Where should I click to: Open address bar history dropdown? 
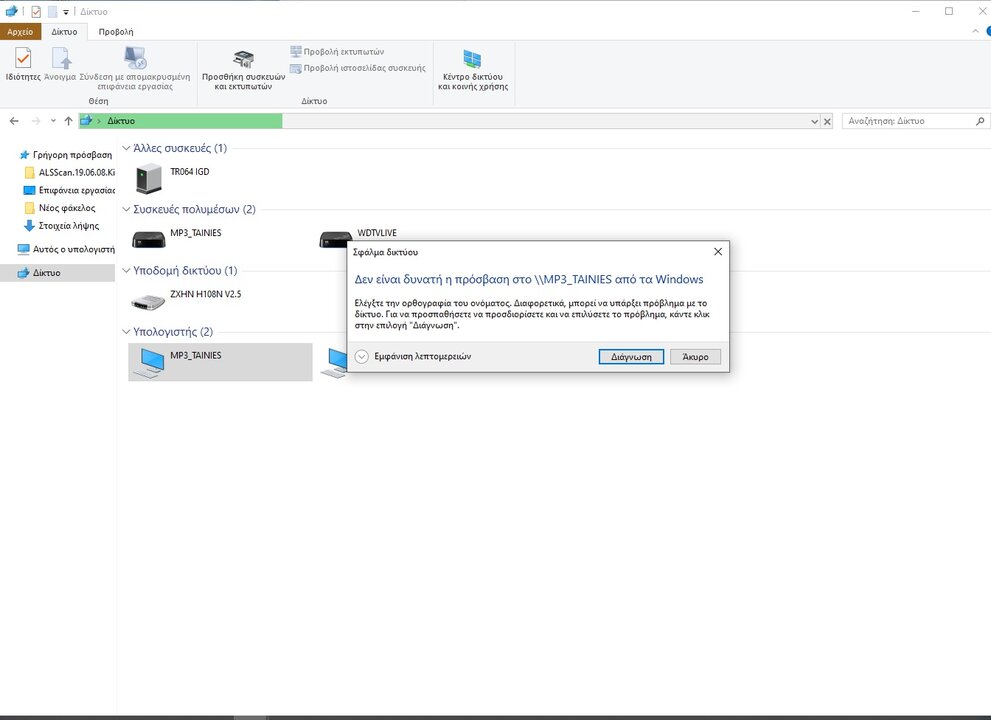[815, 121]
